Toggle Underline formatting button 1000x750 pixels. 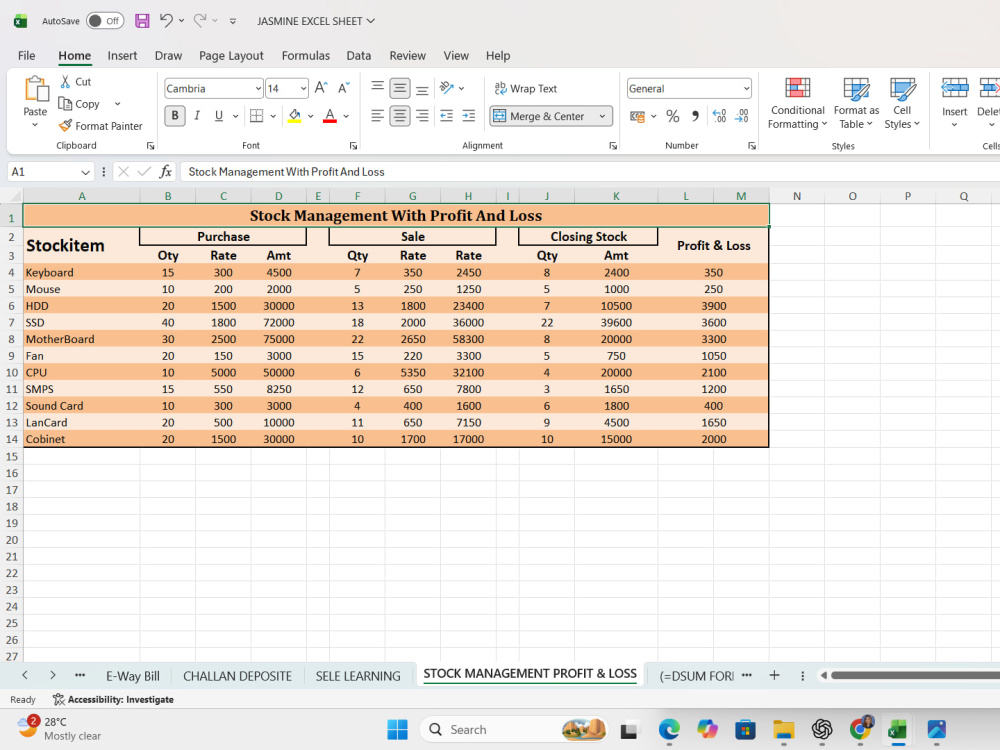coord(219,115)
